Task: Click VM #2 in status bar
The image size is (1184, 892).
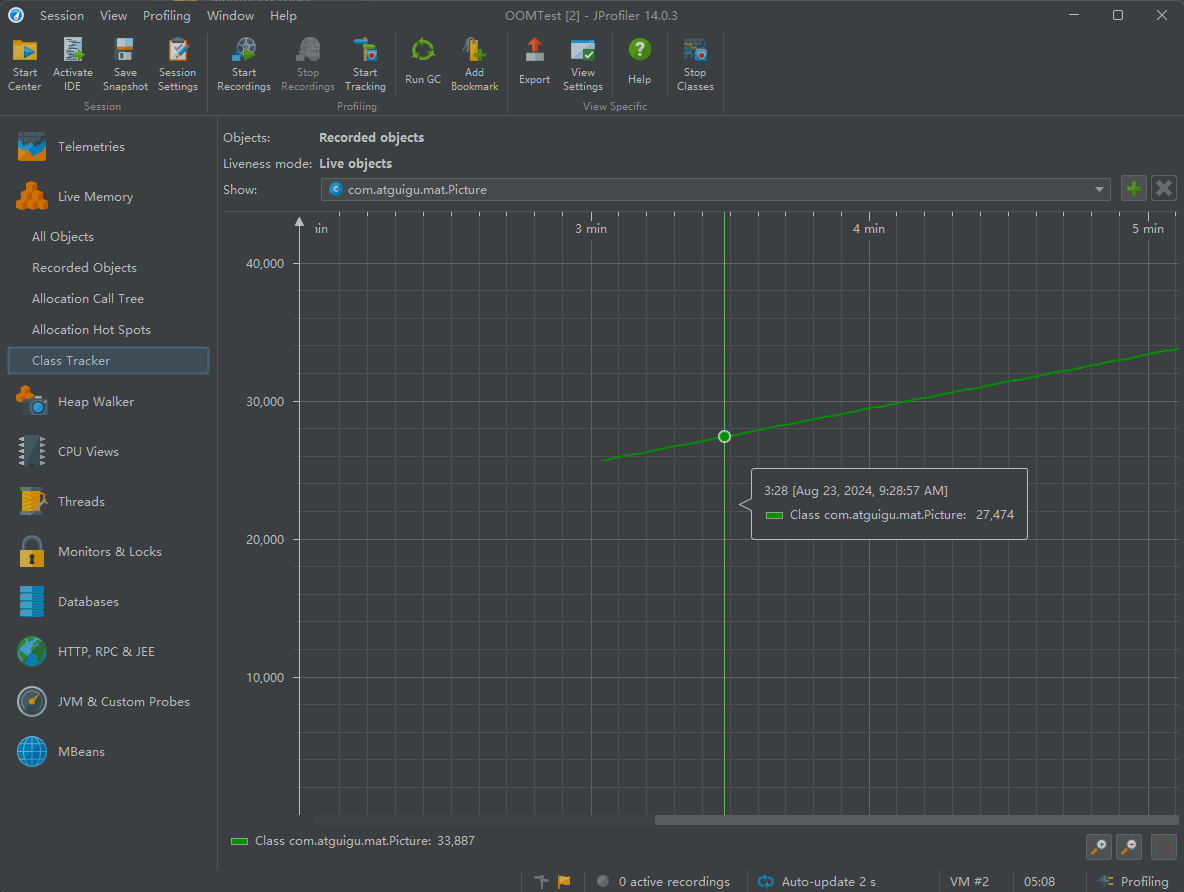Action: pos(969,881)
